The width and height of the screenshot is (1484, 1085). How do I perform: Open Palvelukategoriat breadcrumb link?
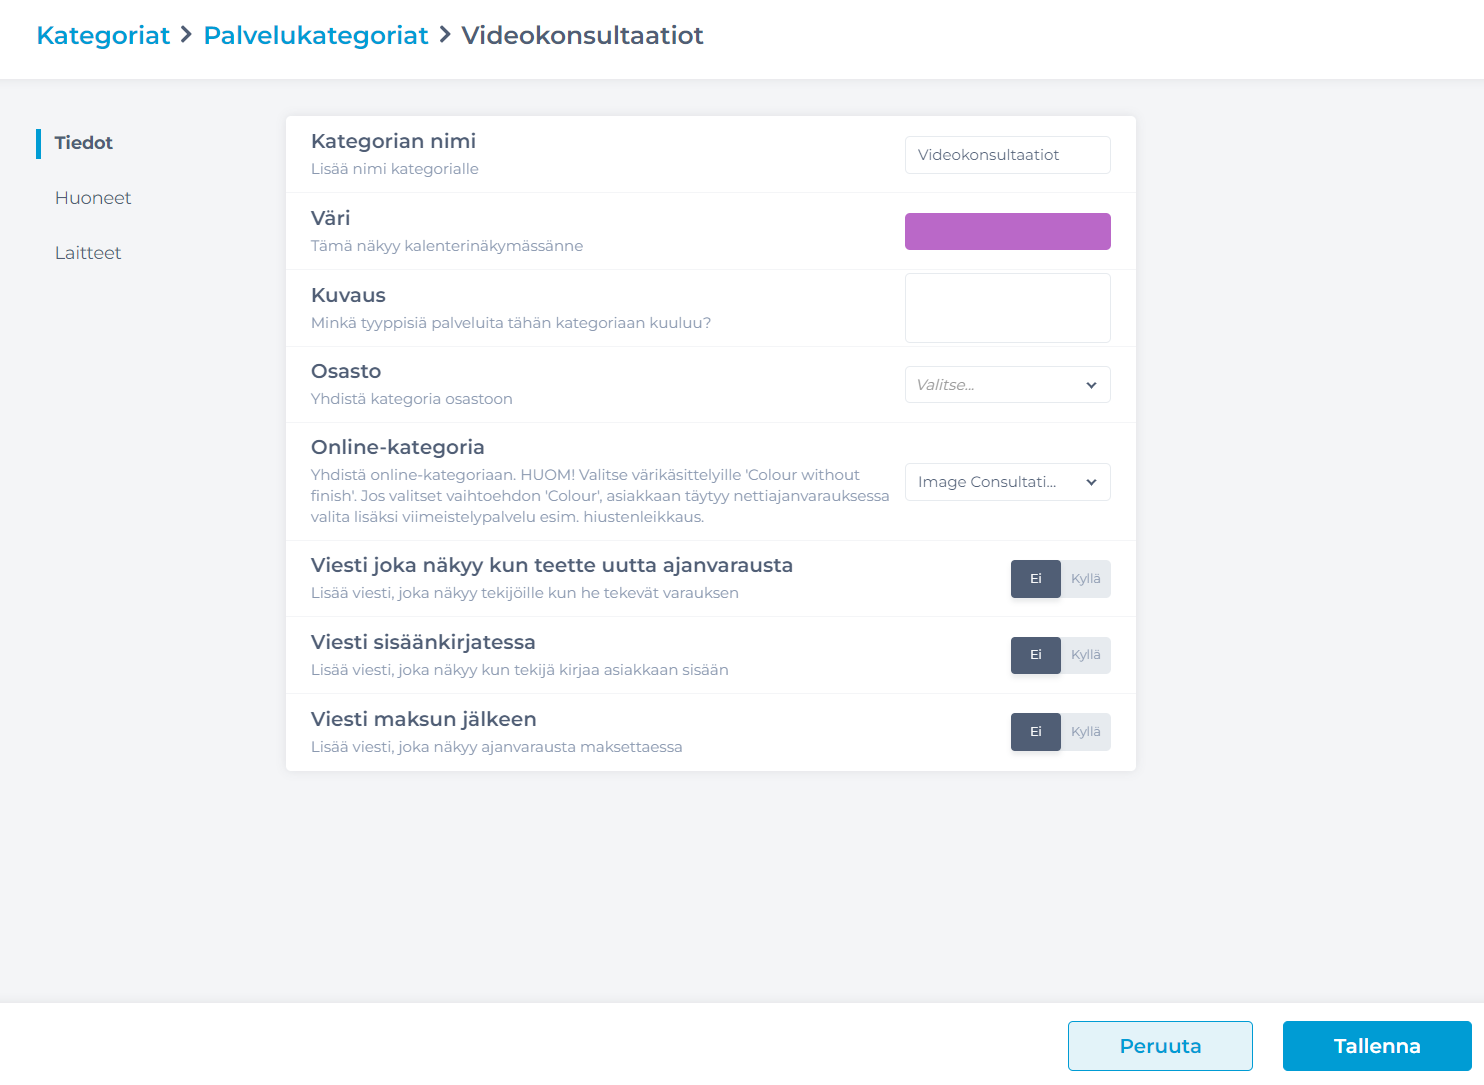316,35
